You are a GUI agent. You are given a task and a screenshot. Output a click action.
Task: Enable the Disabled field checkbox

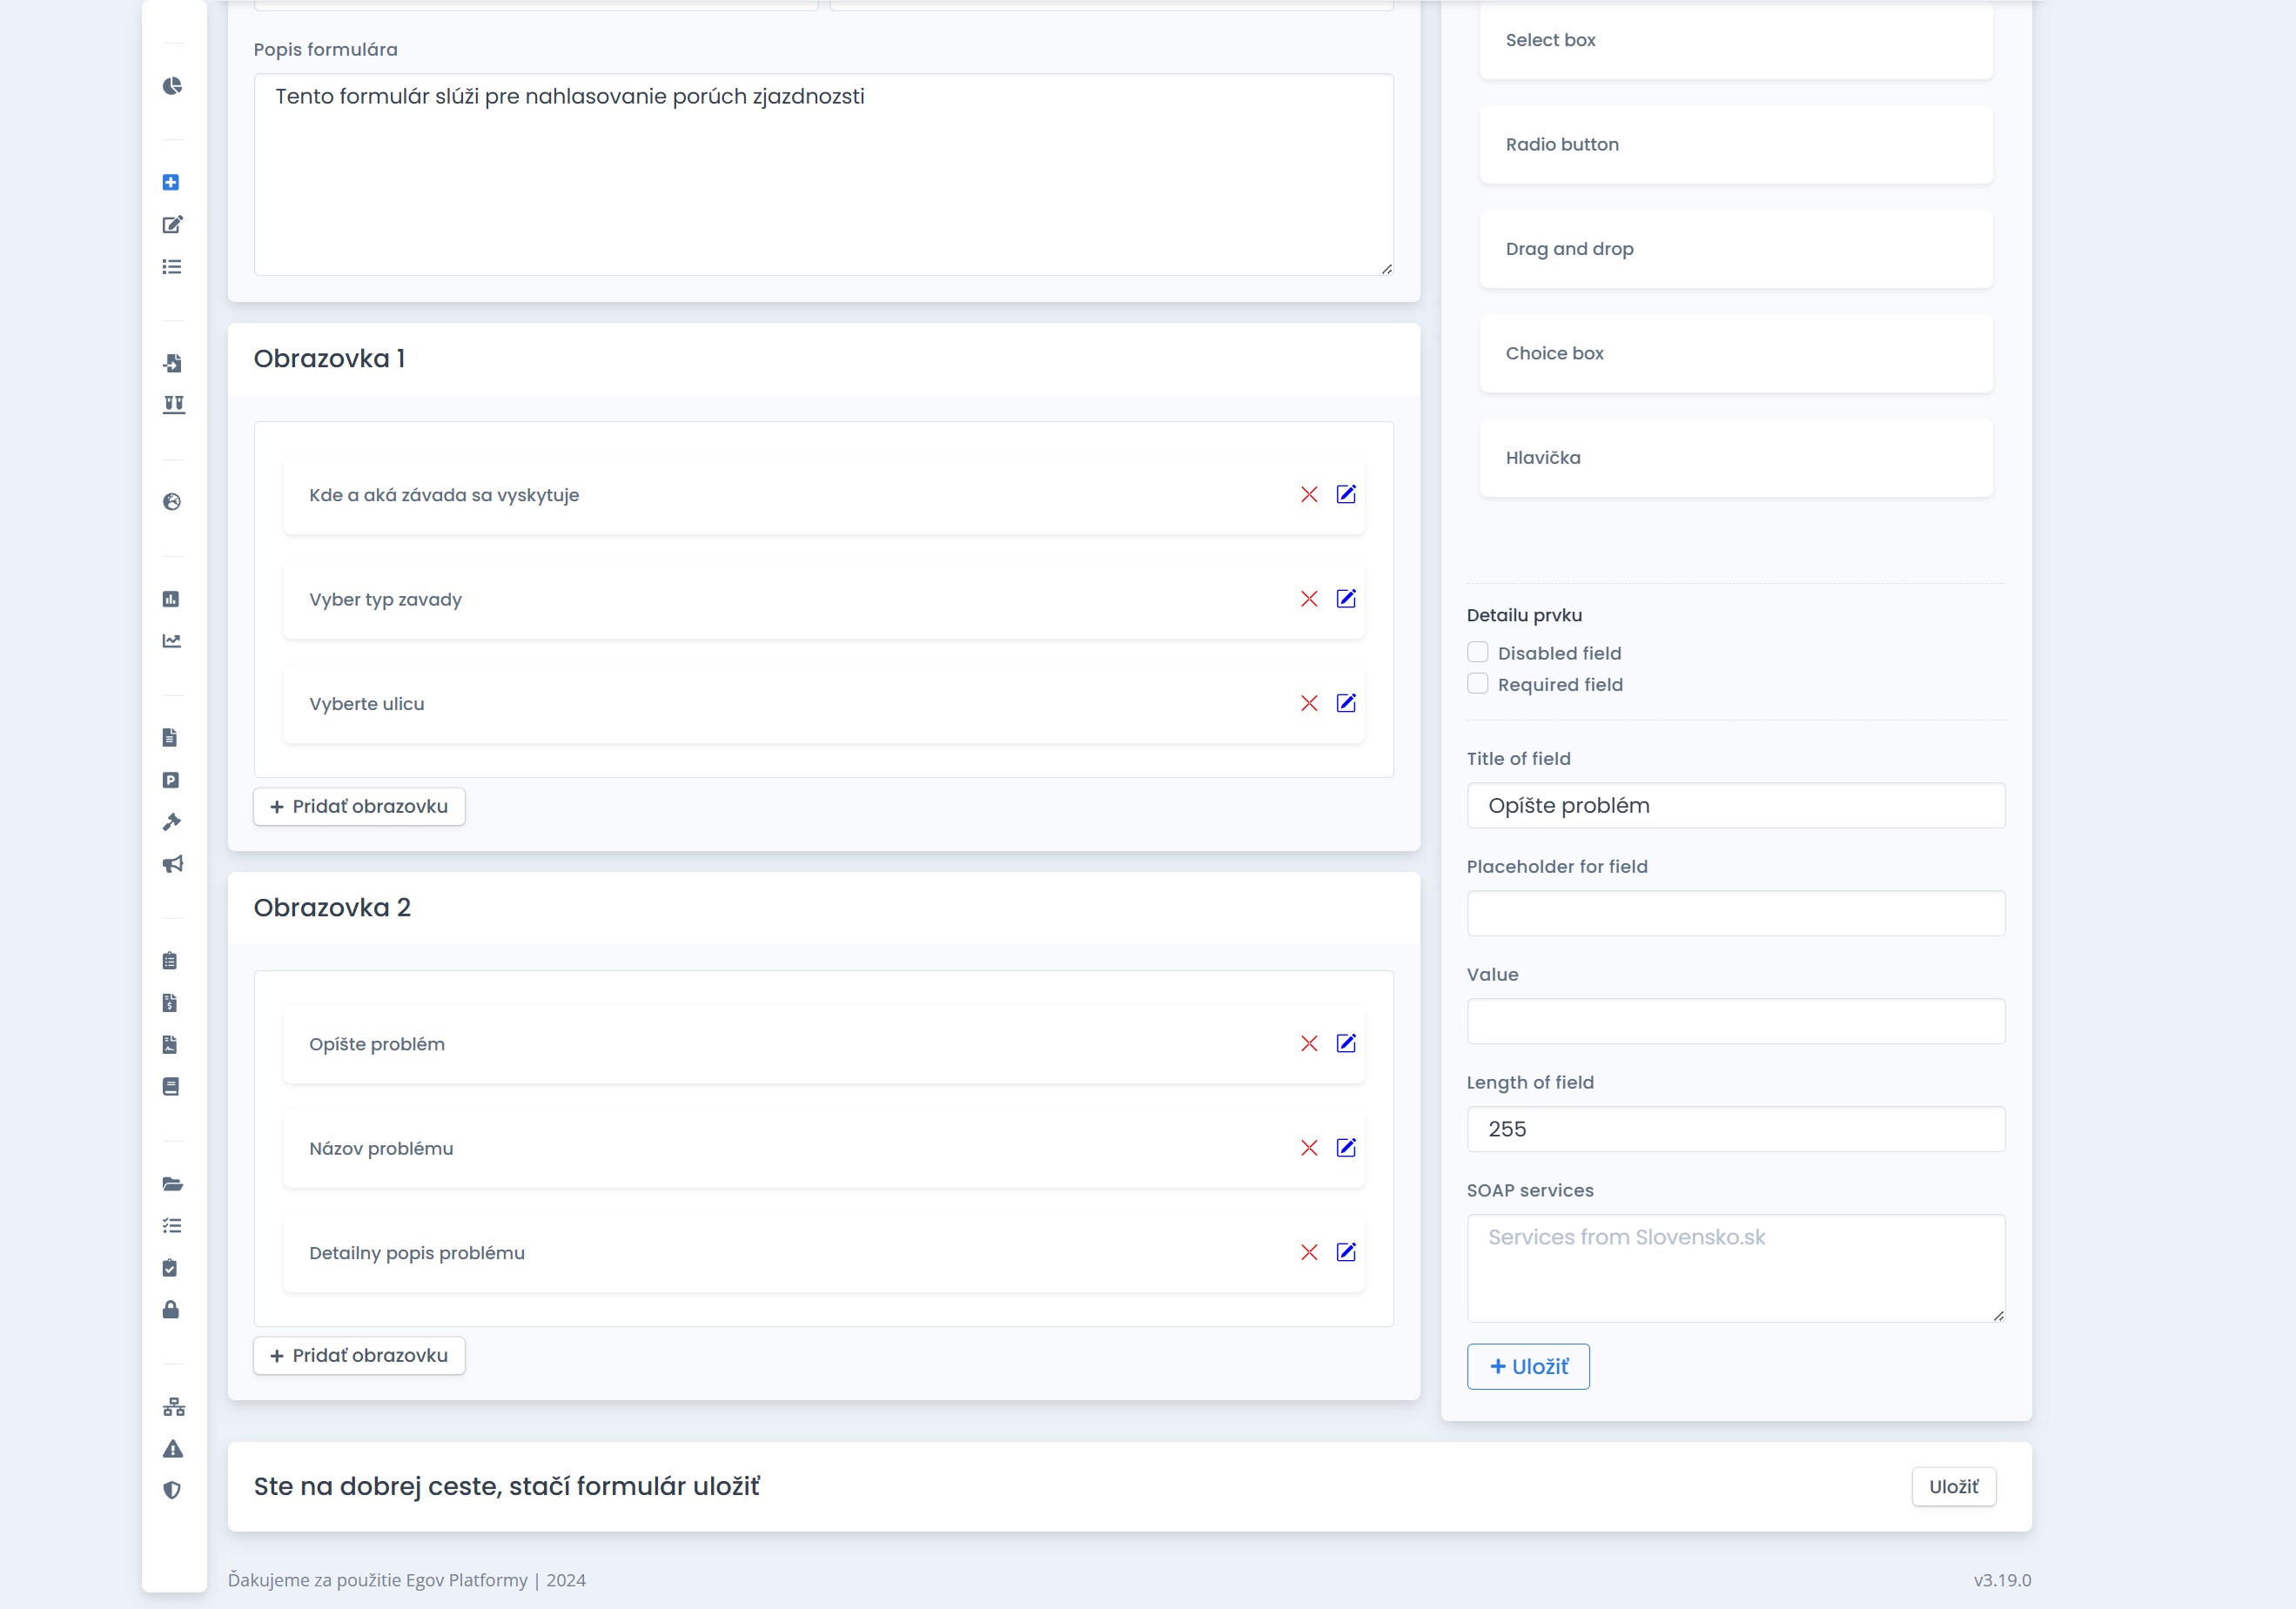(1477, 652)
